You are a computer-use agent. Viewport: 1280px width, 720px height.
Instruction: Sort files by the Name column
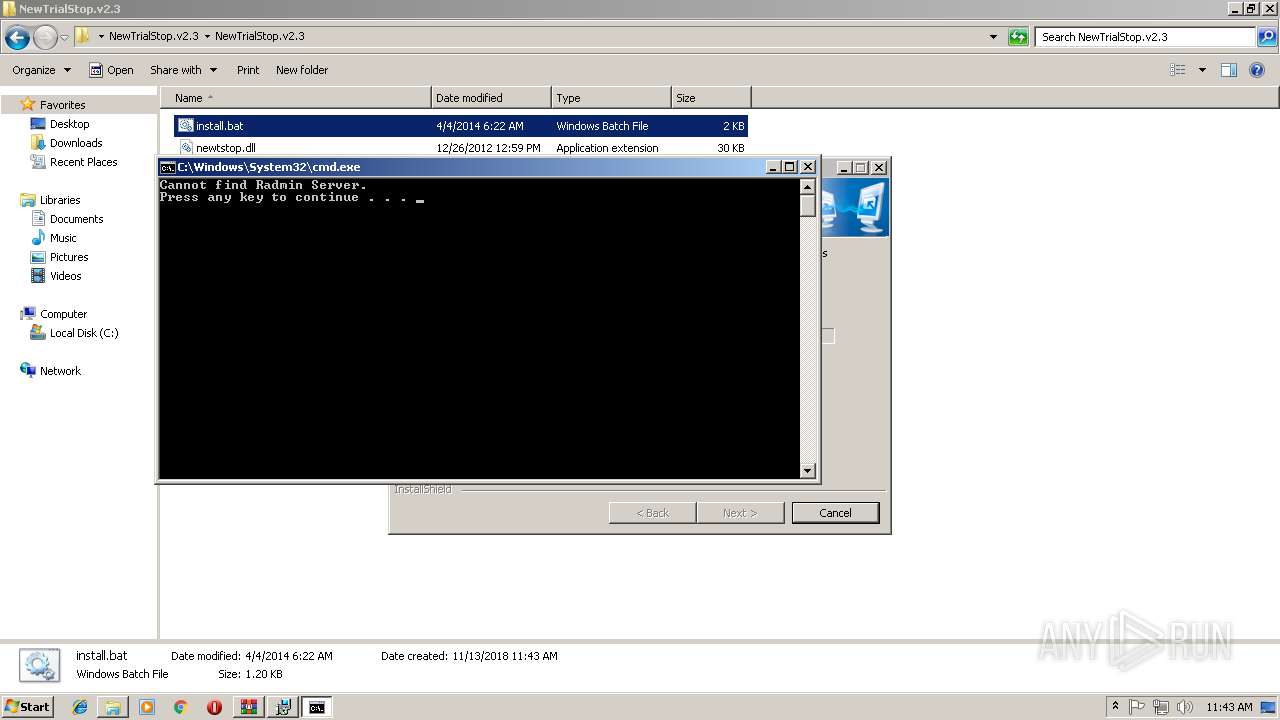click(x=296, y=98)
